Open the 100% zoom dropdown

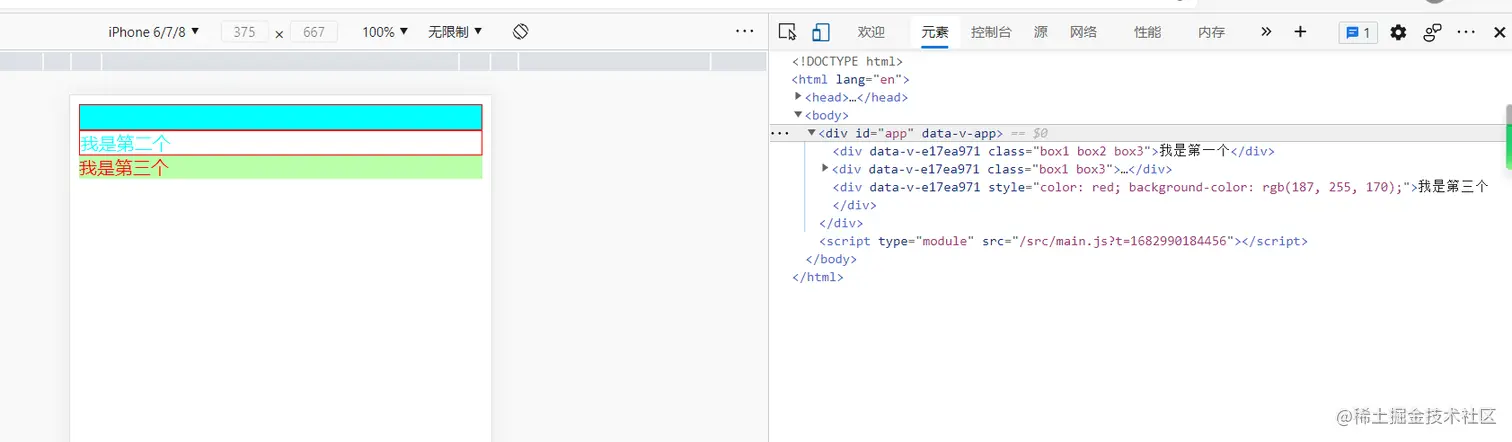tap(385, 32)
